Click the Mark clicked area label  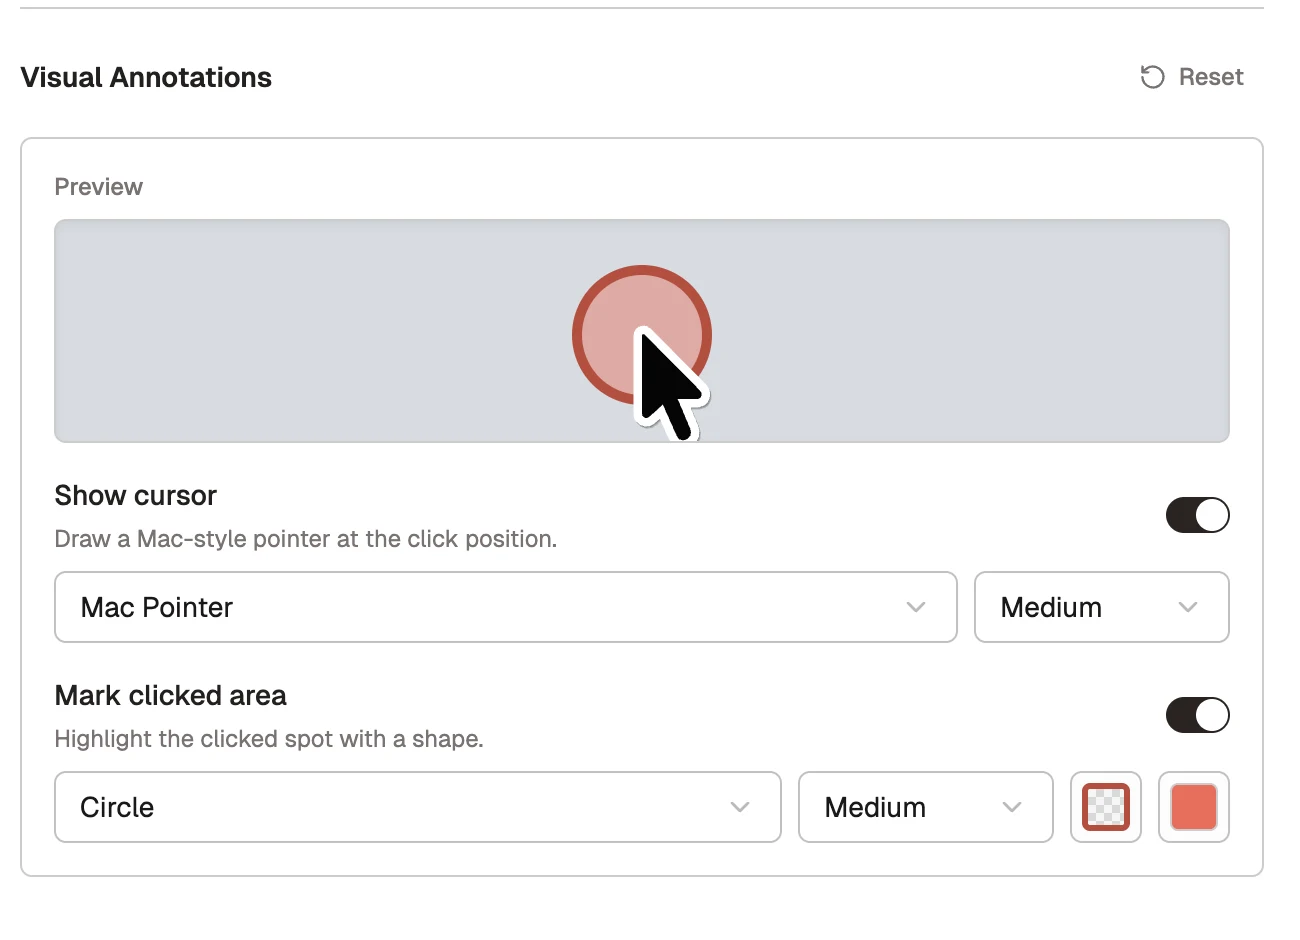[171, 696]
